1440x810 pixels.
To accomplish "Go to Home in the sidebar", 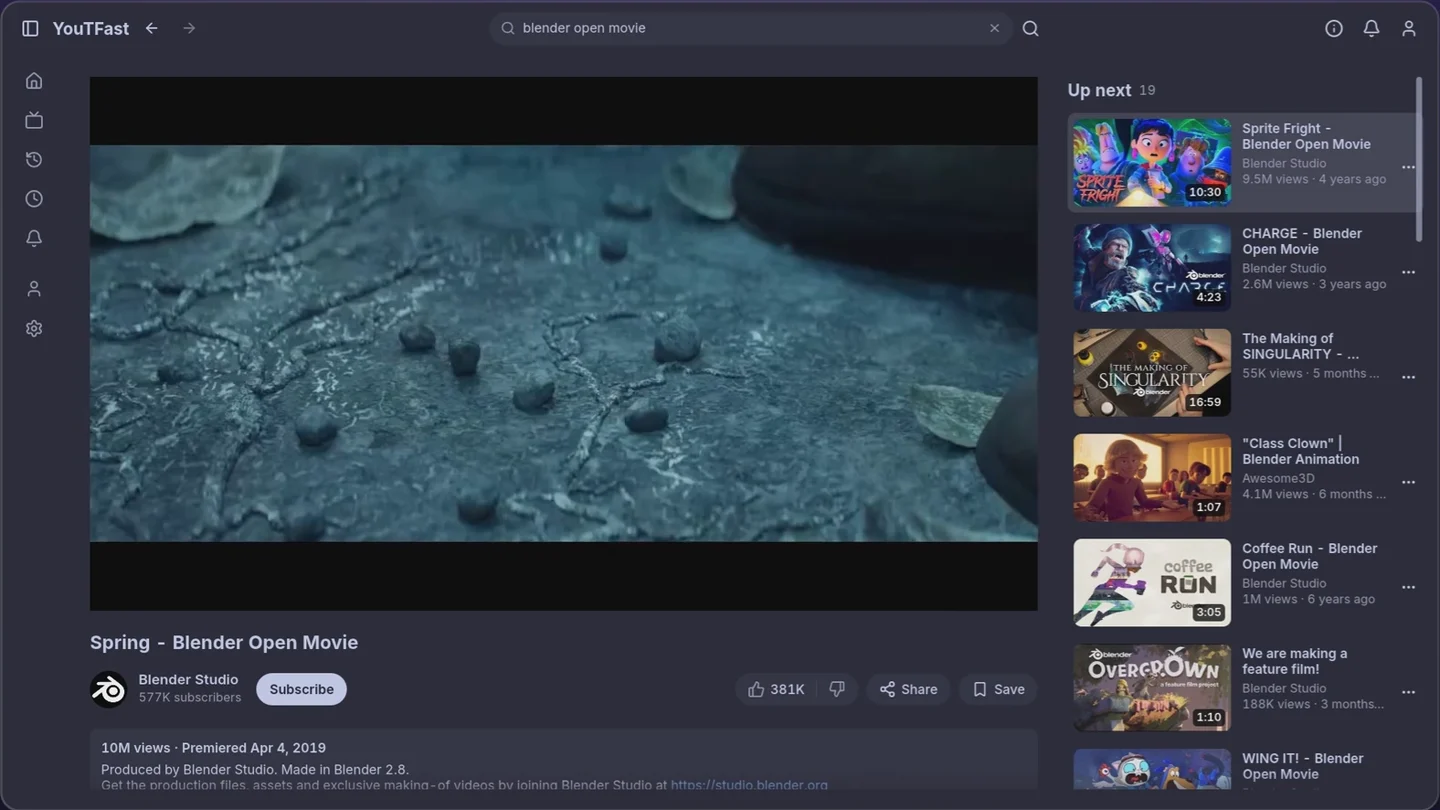I will point(34,80).
